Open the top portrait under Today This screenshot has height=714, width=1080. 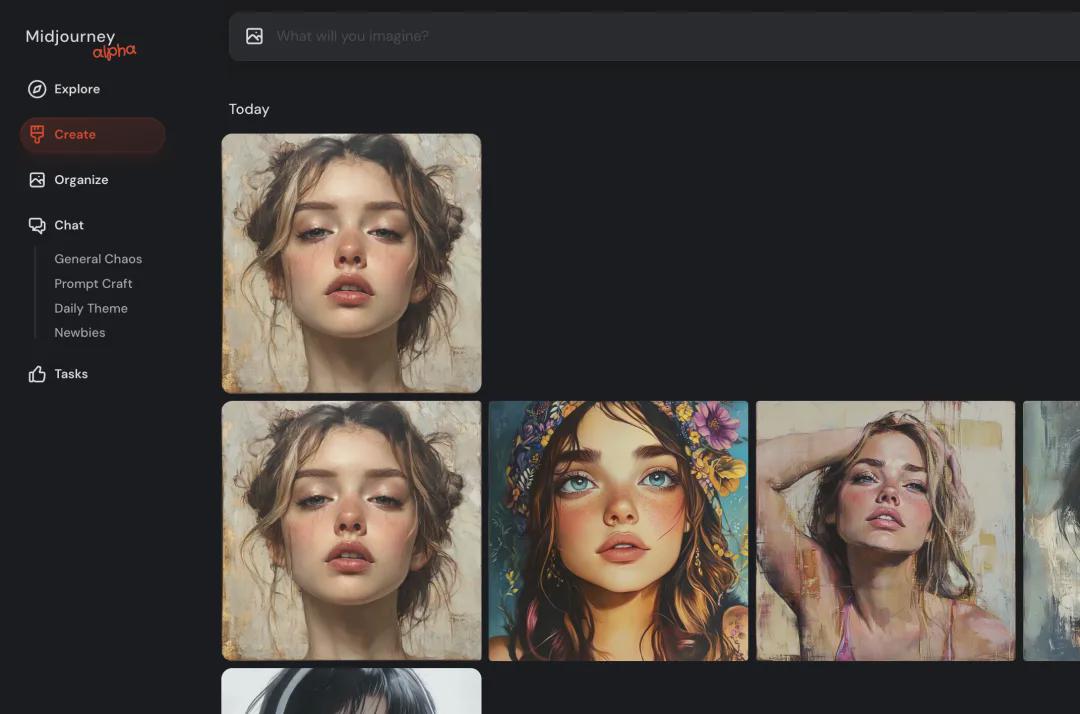[x=351, y=263]
